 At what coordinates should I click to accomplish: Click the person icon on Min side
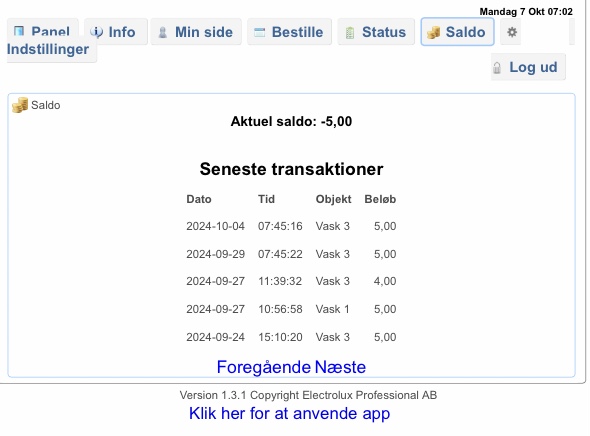(x=163, y=32)
